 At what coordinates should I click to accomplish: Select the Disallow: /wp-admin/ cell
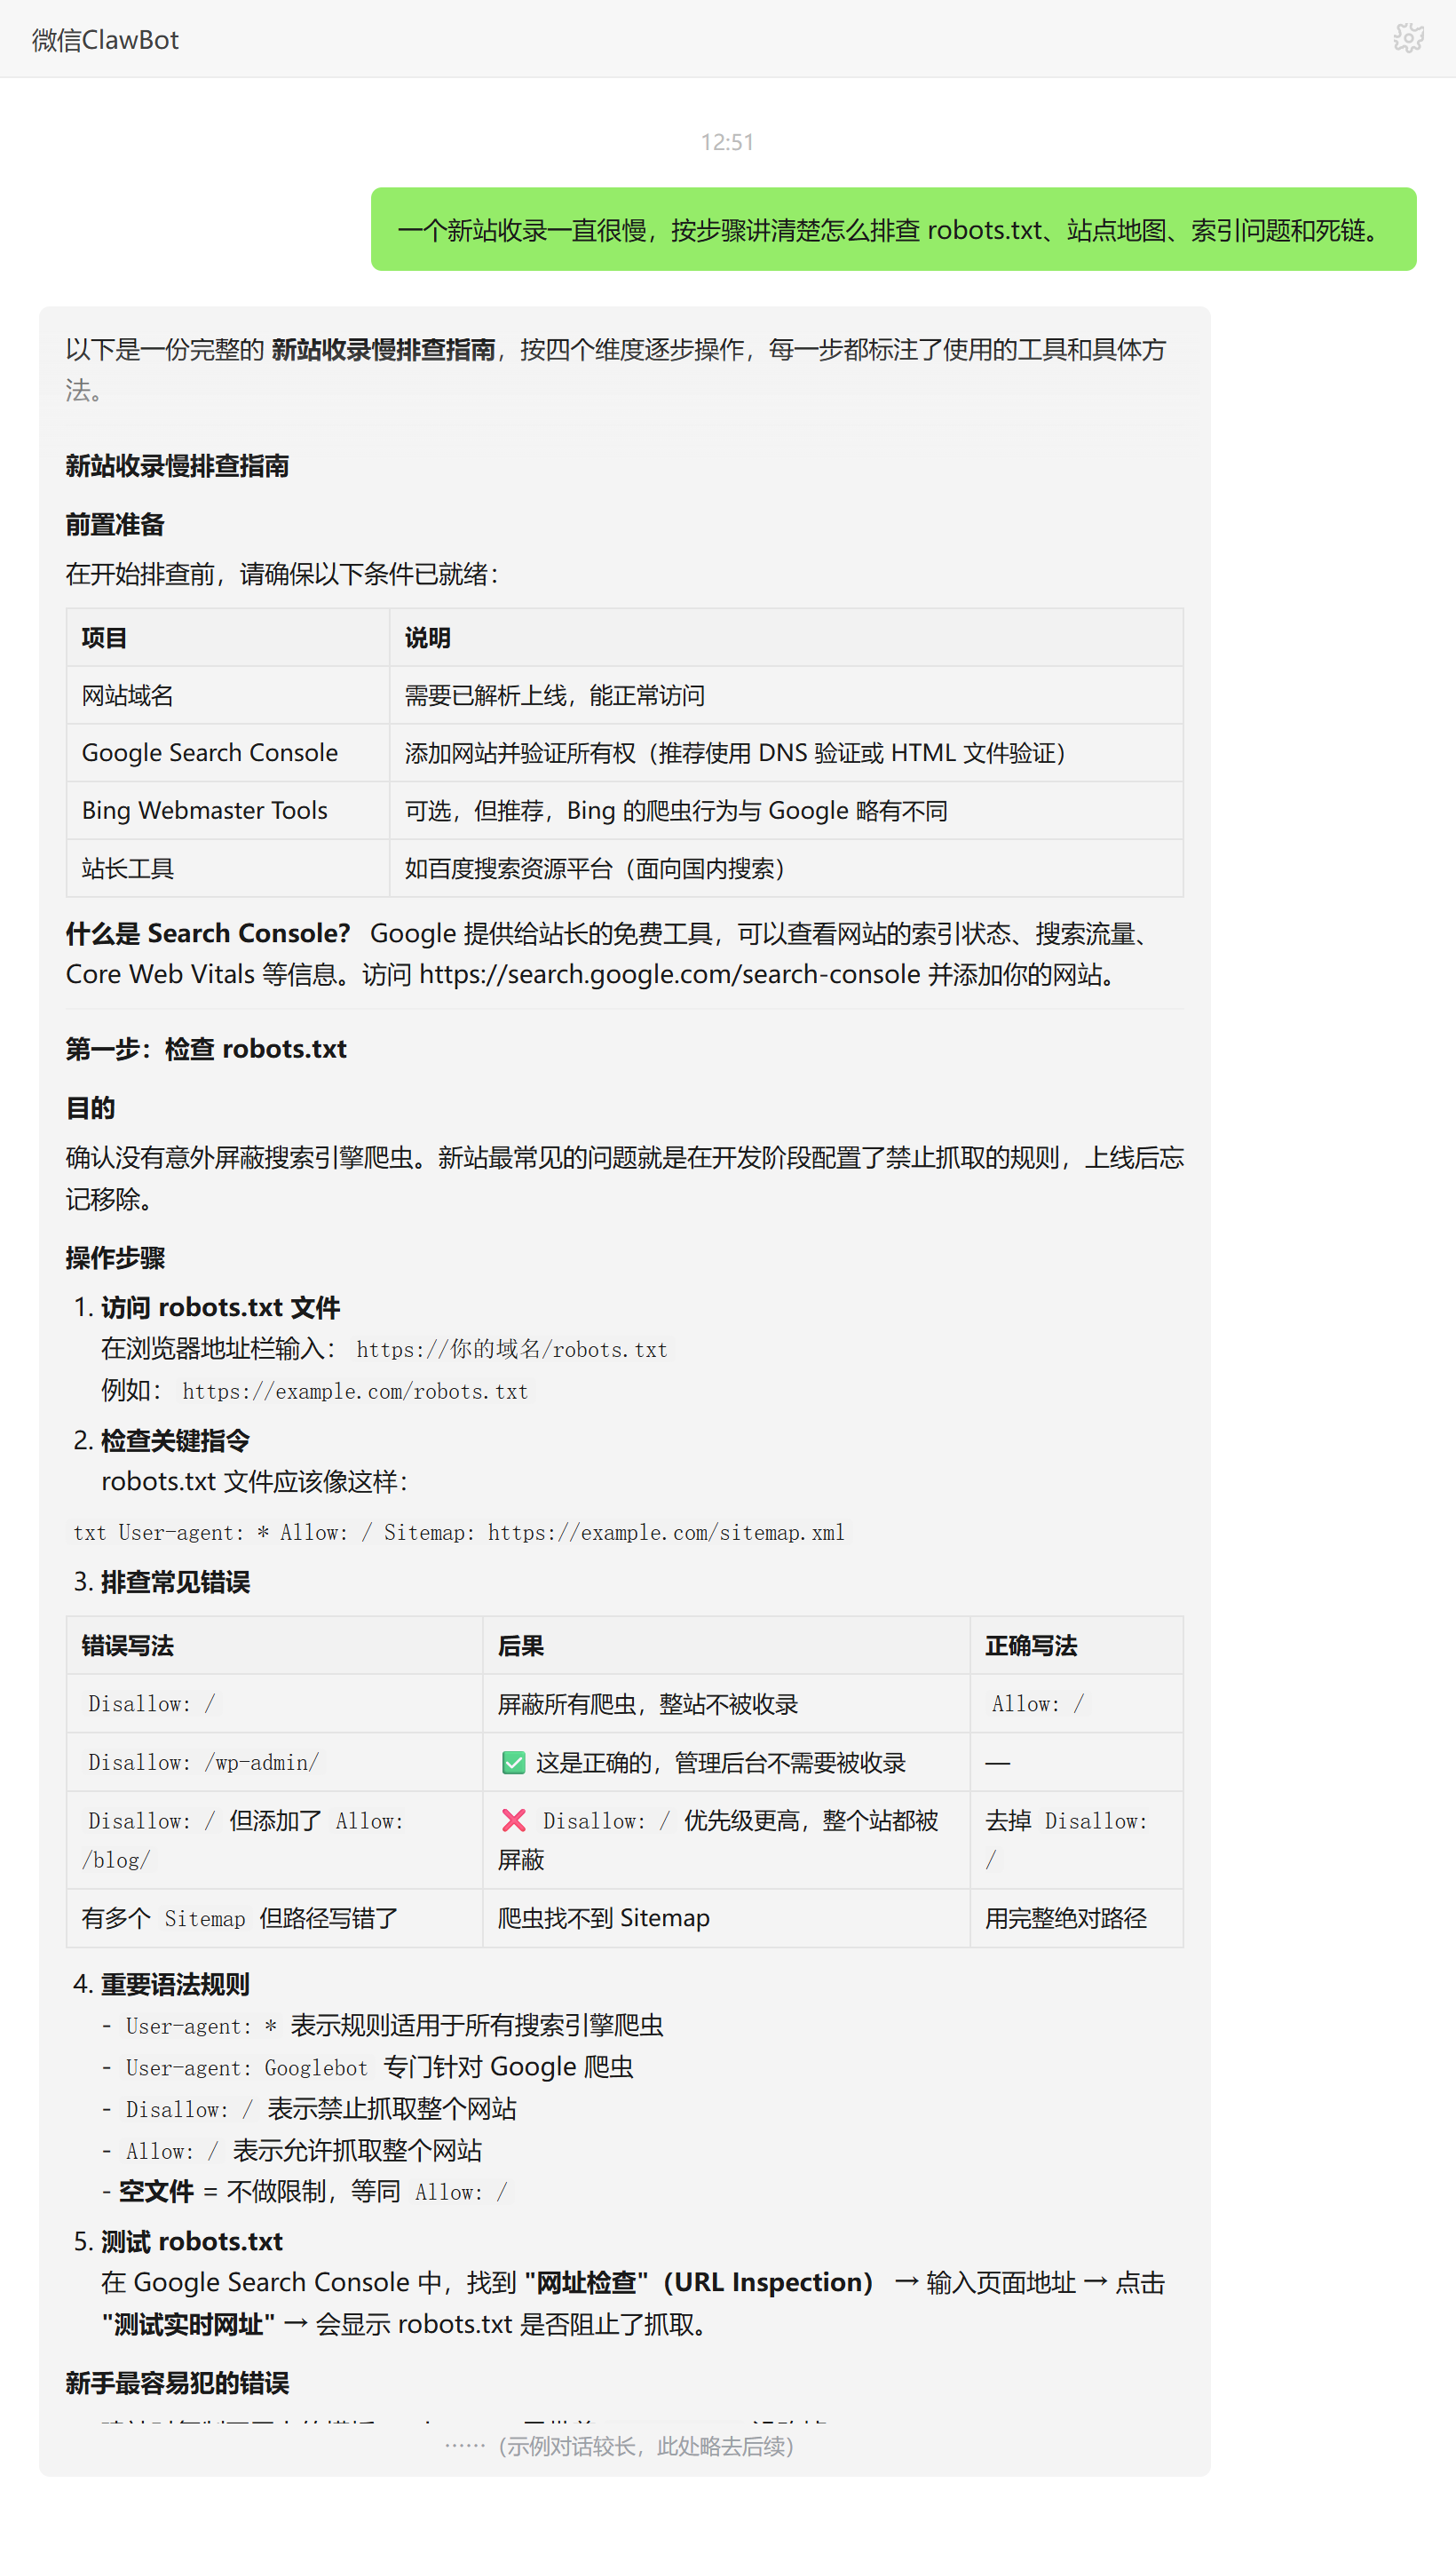pyautogui.click(x=274, y=1762)
